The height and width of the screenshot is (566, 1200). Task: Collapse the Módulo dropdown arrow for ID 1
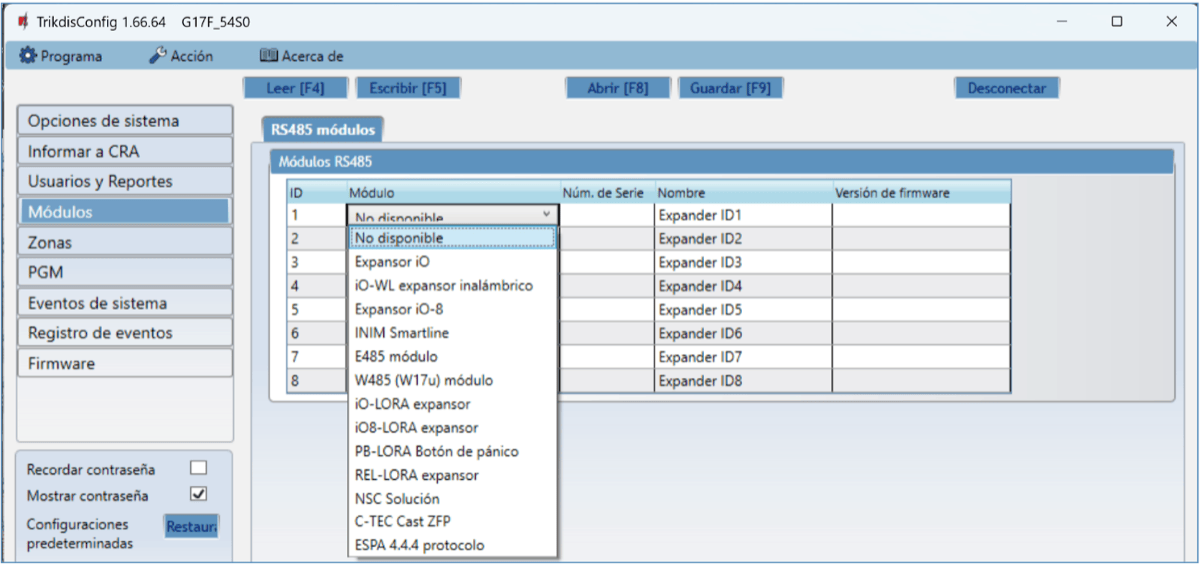(x=546, y=214)
